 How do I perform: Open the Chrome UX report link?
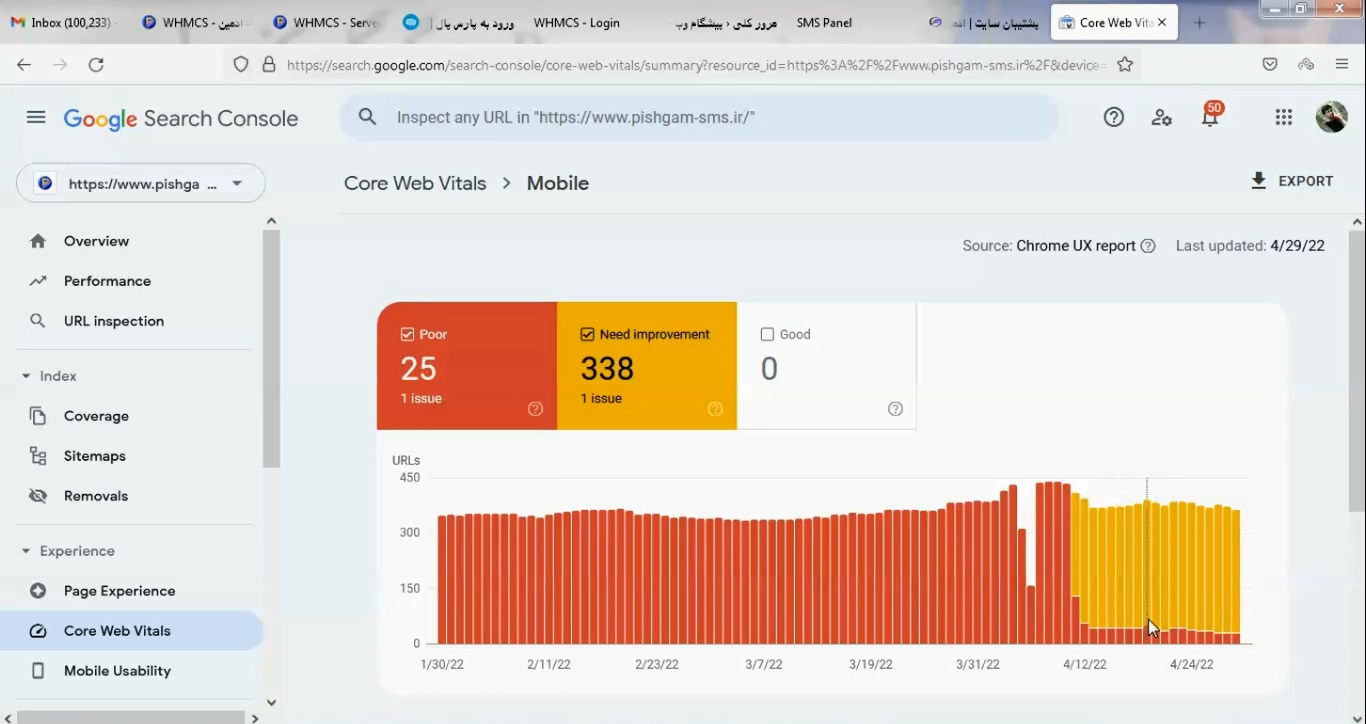(x=1076, y=246)
